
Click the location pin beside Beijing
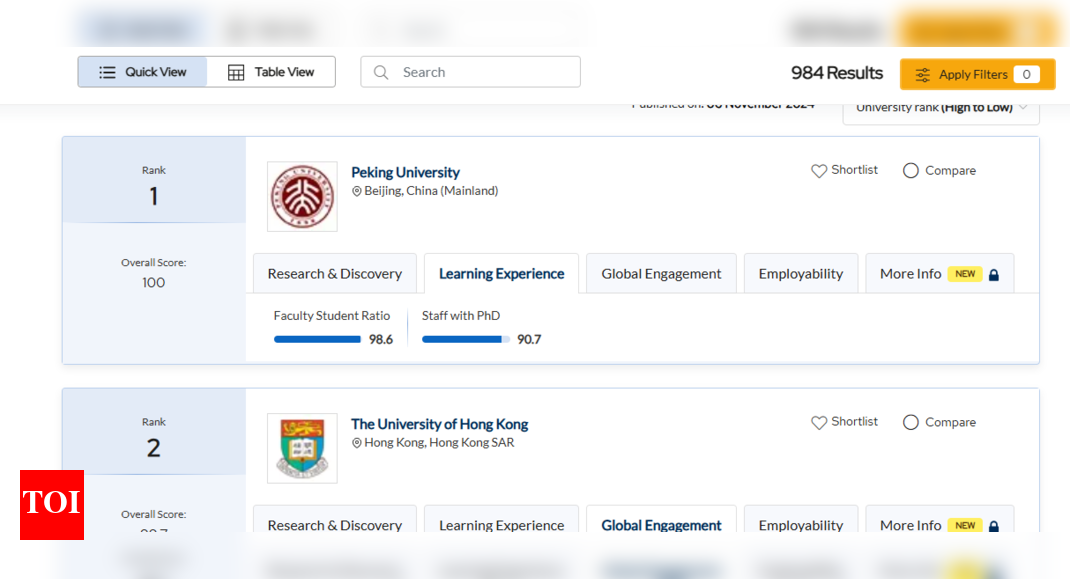[x=356, y=191]
